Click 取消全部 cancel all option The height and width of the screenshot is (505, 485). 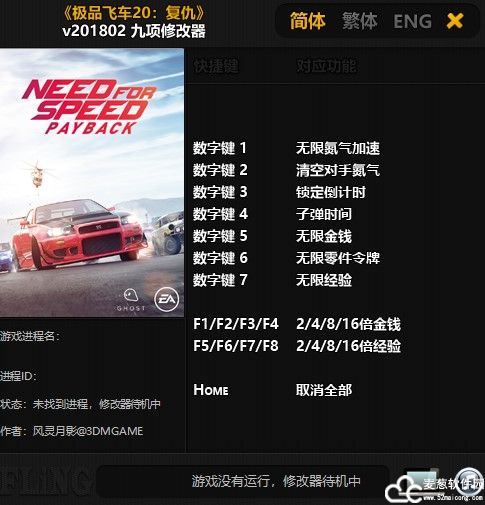pos(324,390)
